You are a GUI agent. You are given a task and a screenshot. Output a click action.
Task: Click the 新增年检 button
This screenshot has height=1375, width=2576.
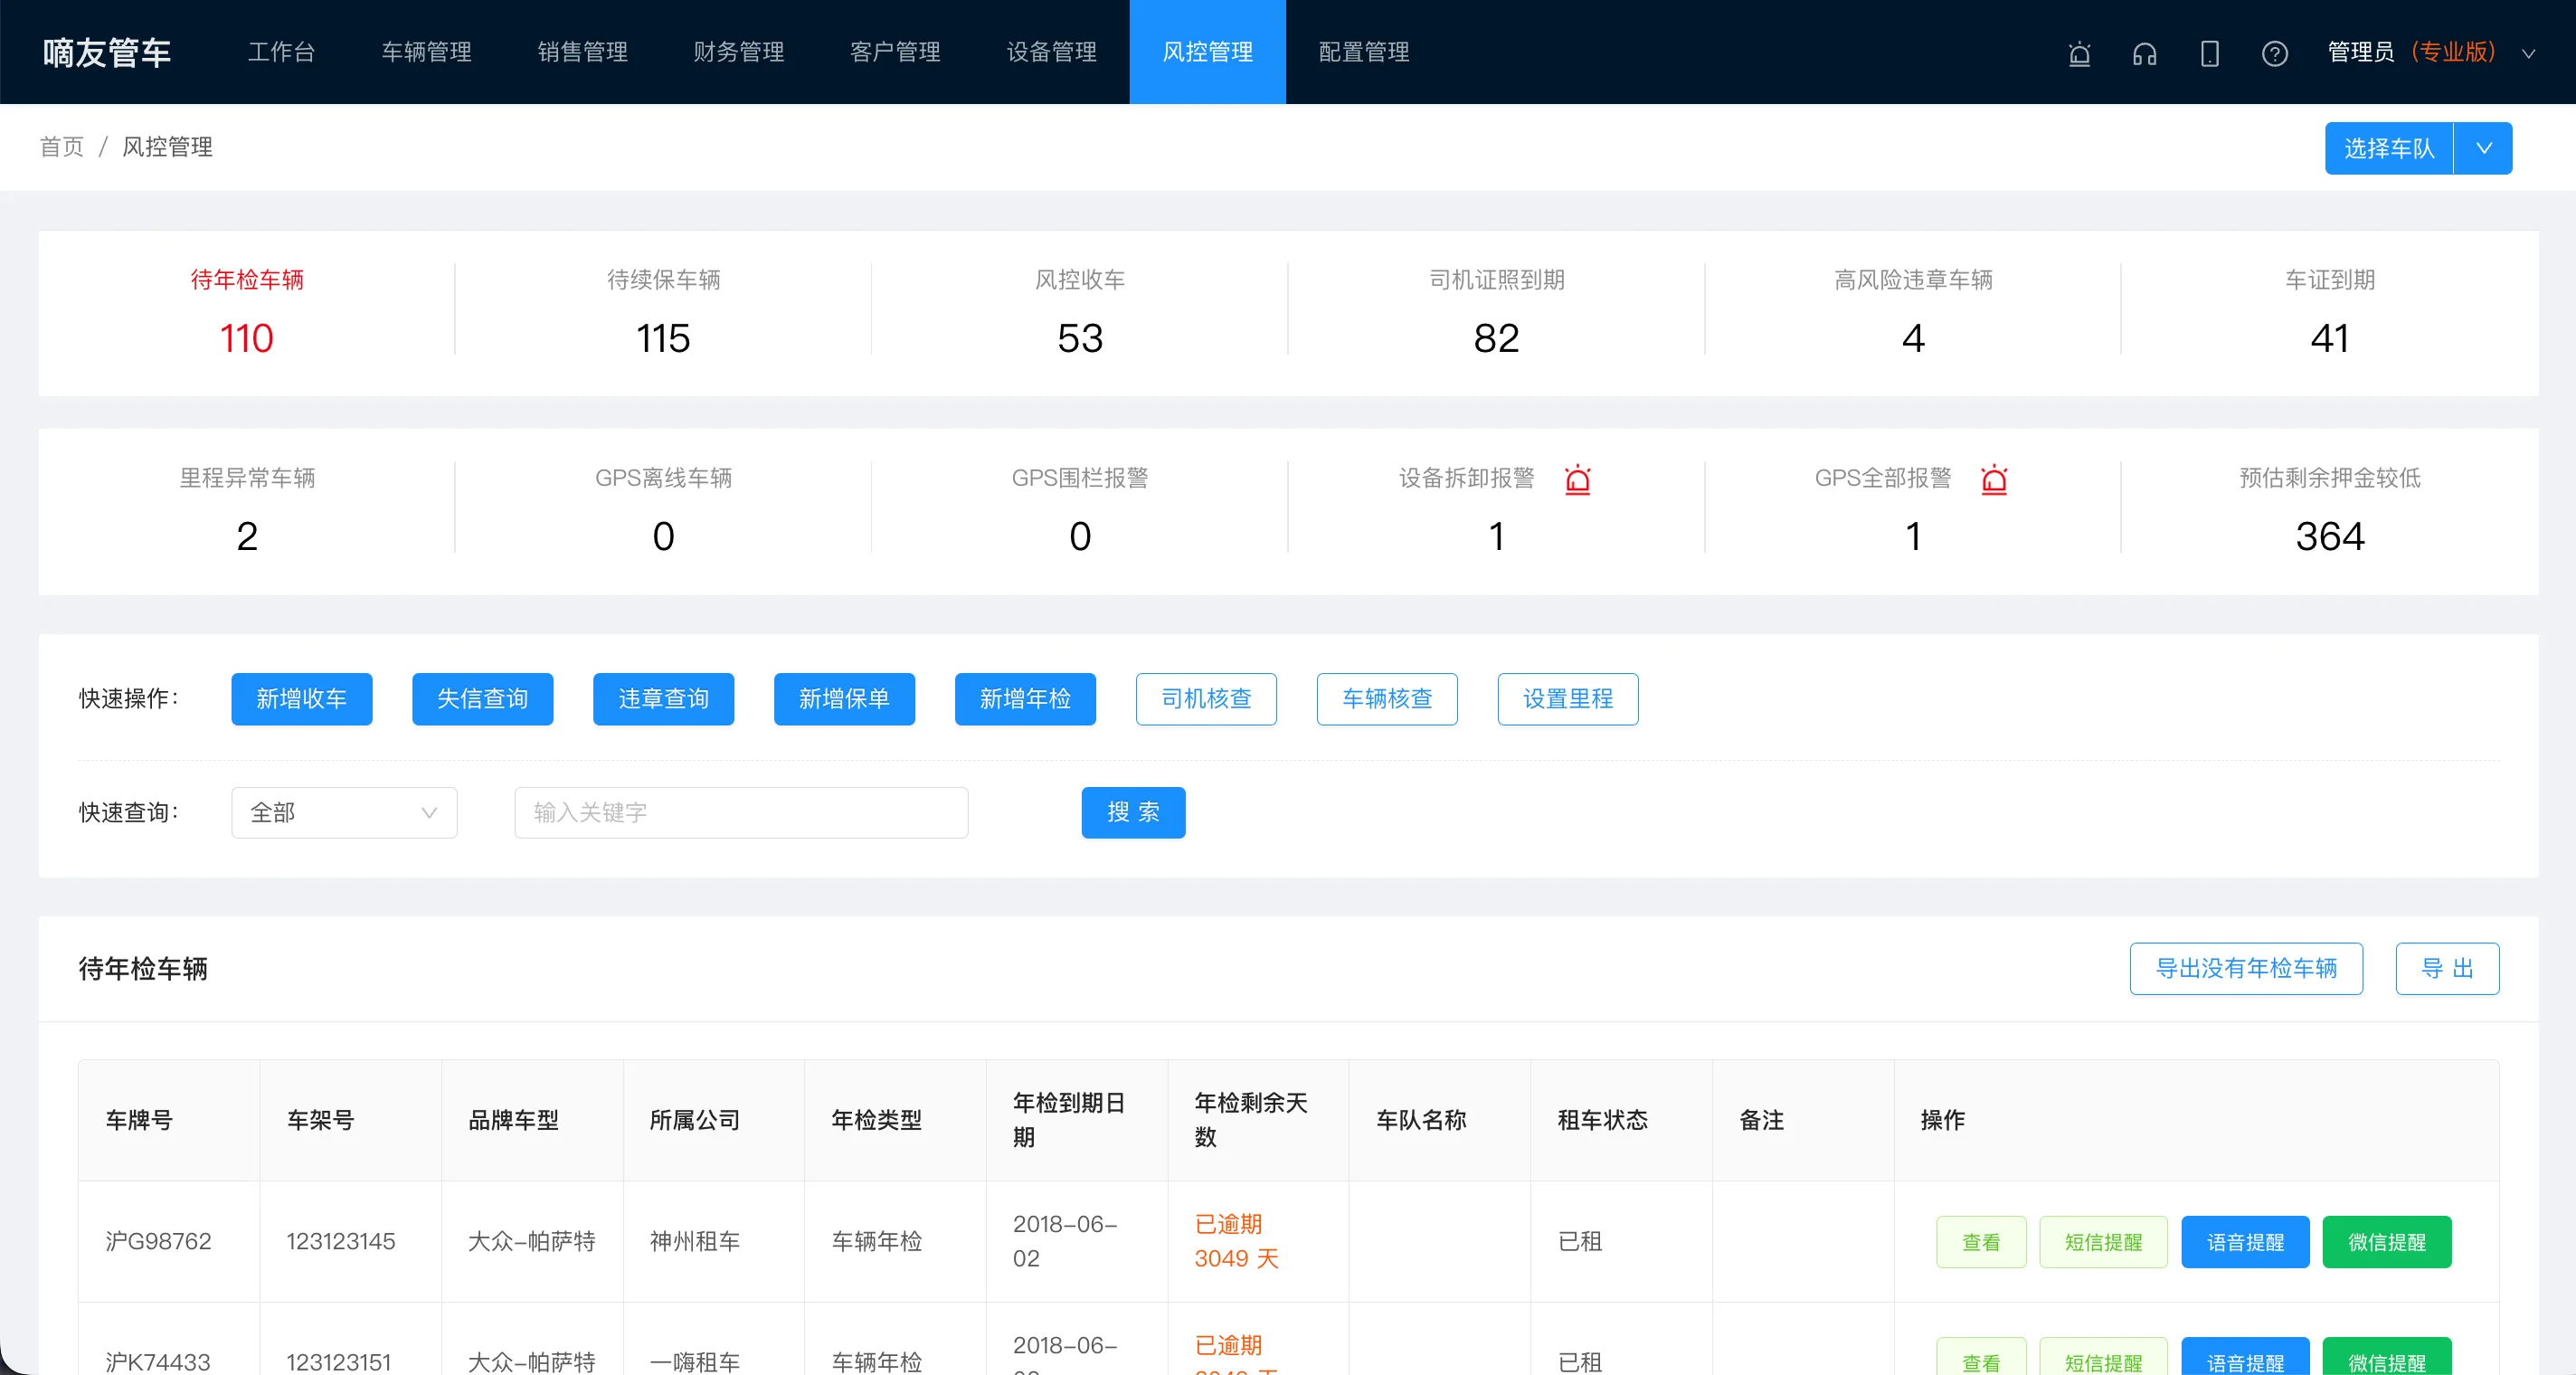[1025, 699]
